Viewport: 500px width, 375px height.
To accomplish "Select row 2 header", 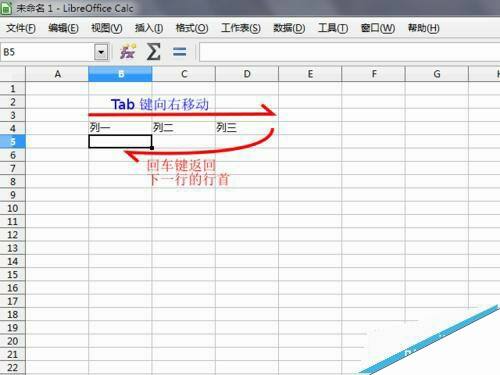I will (x=13, y=102).
